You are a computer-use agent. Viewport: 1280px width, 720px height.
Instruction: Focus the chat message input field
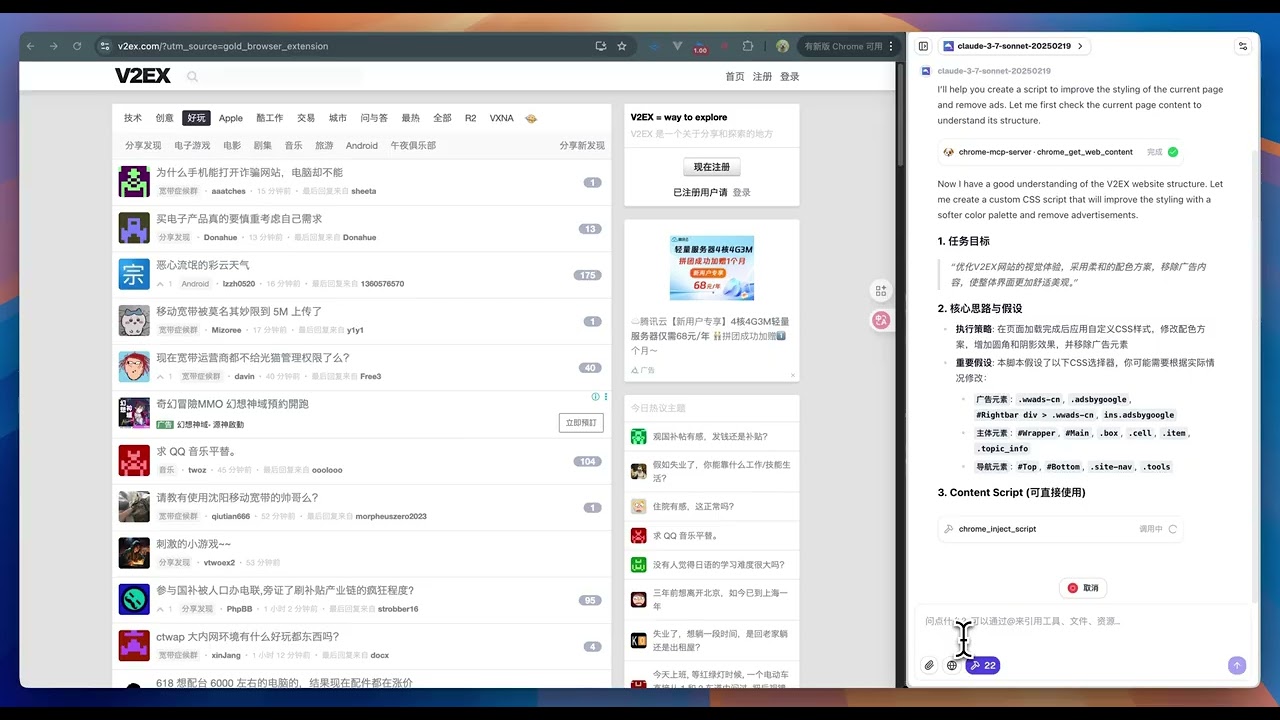(x=1083, y=621)
